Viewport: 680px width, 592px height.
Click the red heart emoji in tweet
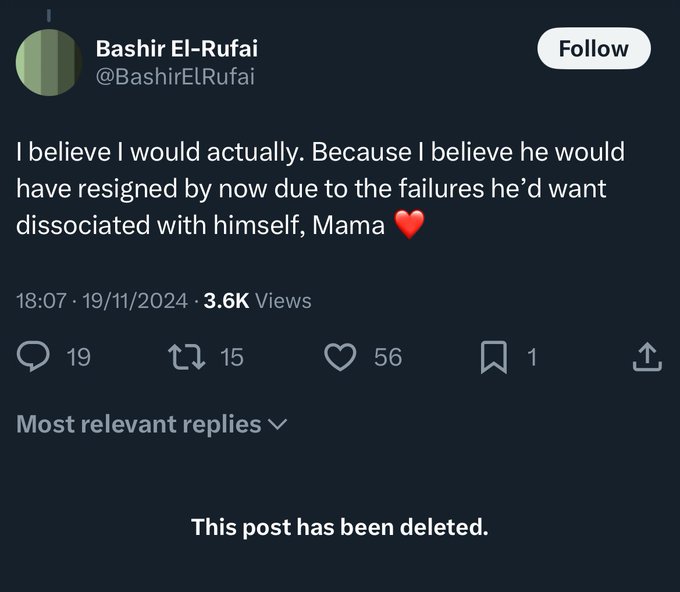[410, 225]
